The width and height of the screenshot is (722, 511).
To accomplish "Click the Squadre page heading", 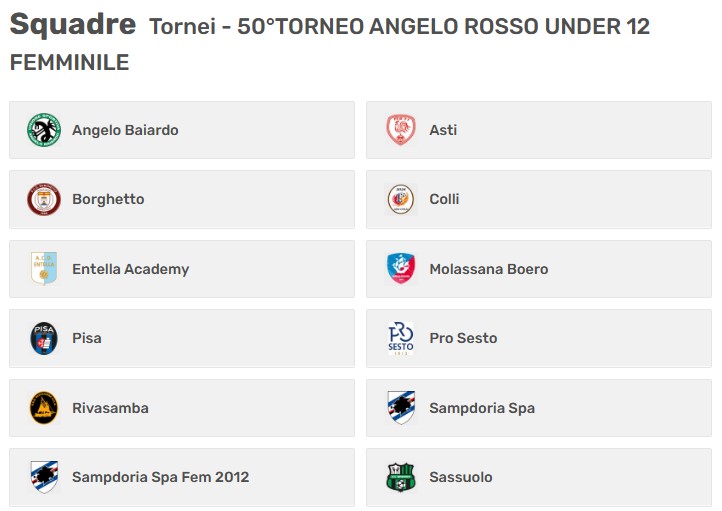I will coord(73,25).
